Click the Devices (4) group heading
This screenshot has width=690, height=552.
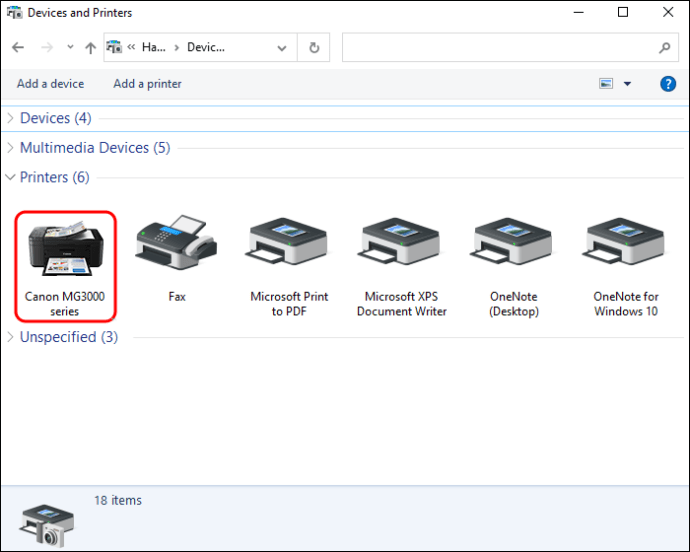(x=56, y=118)
